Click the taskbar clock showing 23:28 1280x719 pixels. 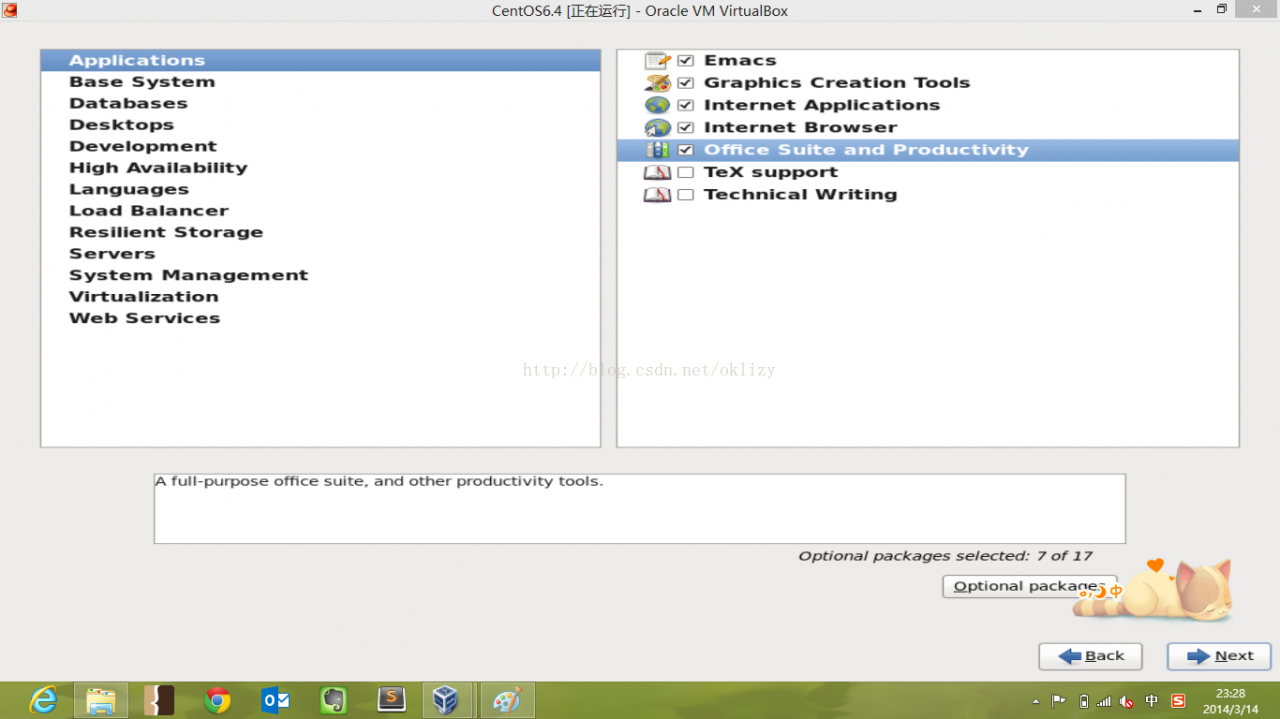(x=1230, y=701)
